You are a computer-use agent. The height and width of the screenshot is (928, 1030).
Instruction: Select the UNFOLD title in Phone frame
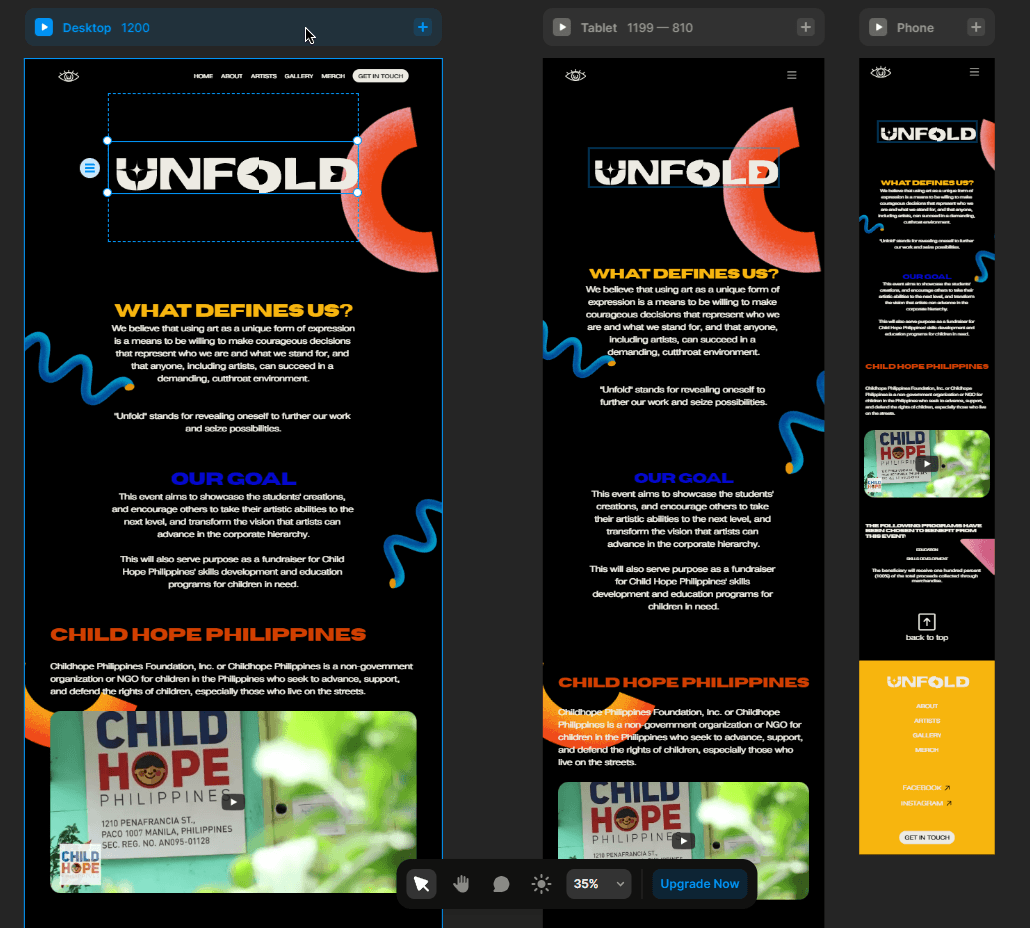pyautogui.click(x=928, y=134)
